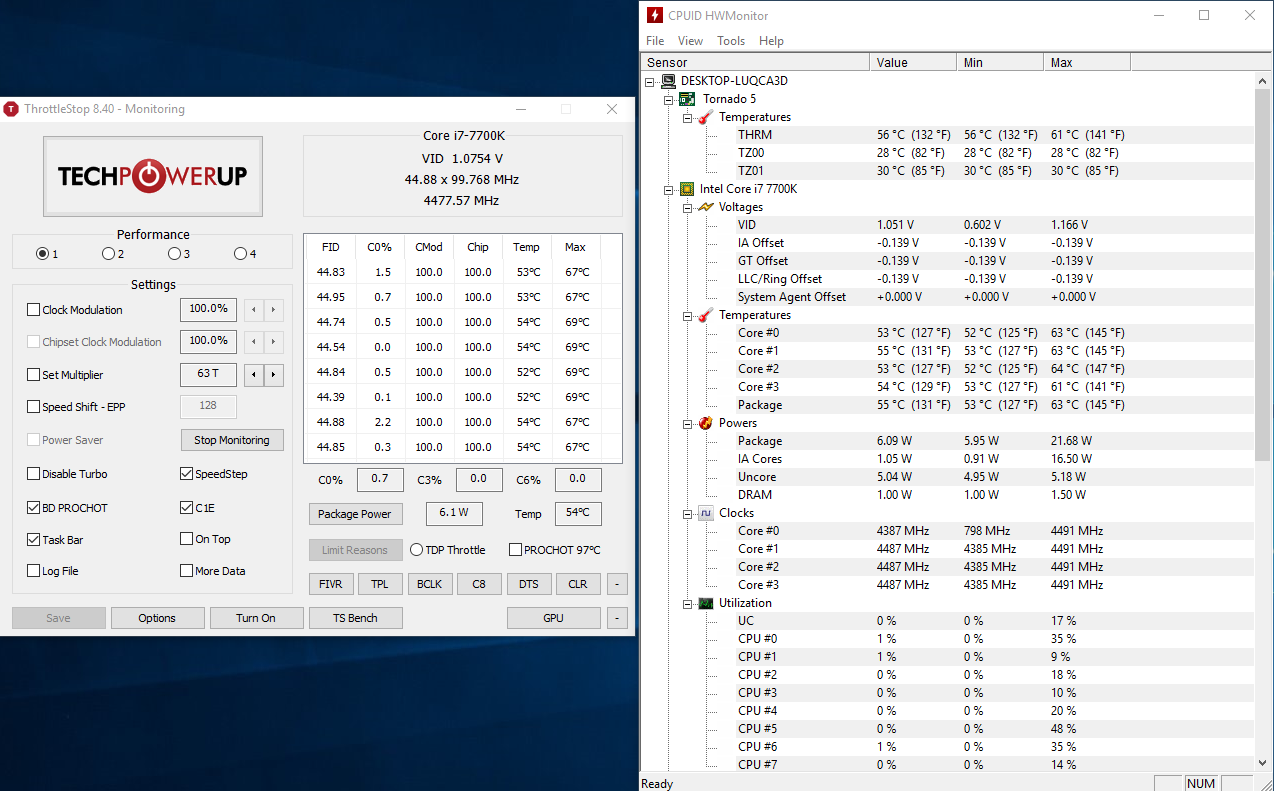
Task: Tick the Set Multiplier checkbox
Action: click(34, 375)
